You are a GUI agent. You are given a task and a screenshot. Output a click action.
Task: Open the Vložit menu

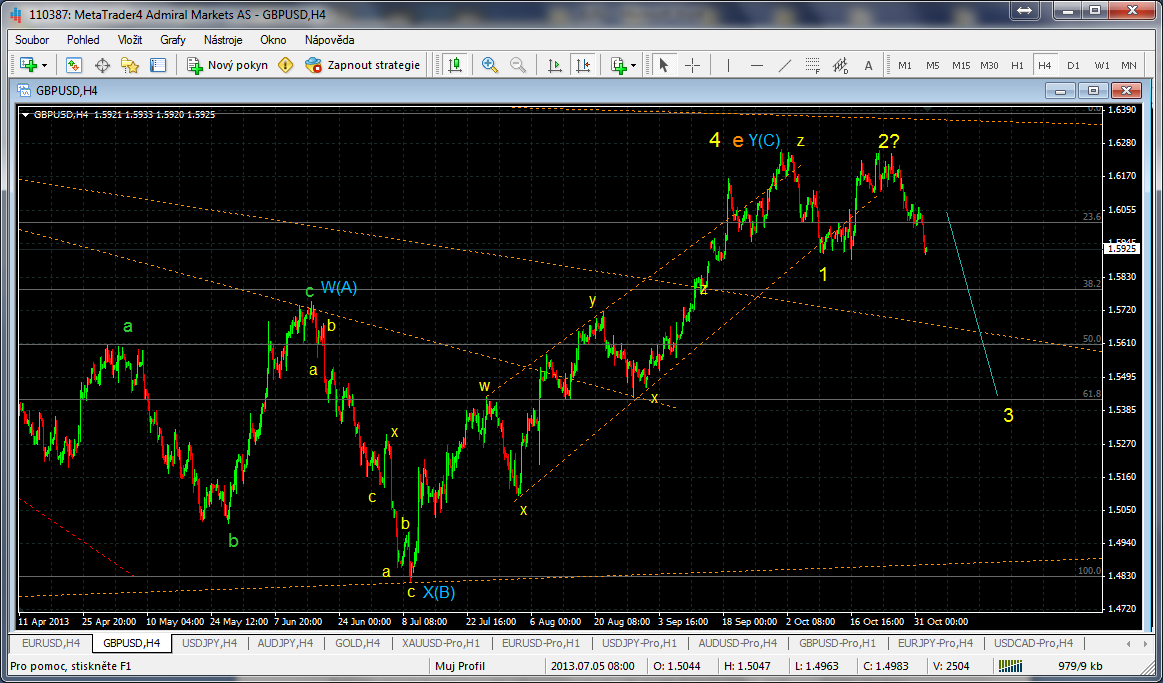tap(130, 40)
